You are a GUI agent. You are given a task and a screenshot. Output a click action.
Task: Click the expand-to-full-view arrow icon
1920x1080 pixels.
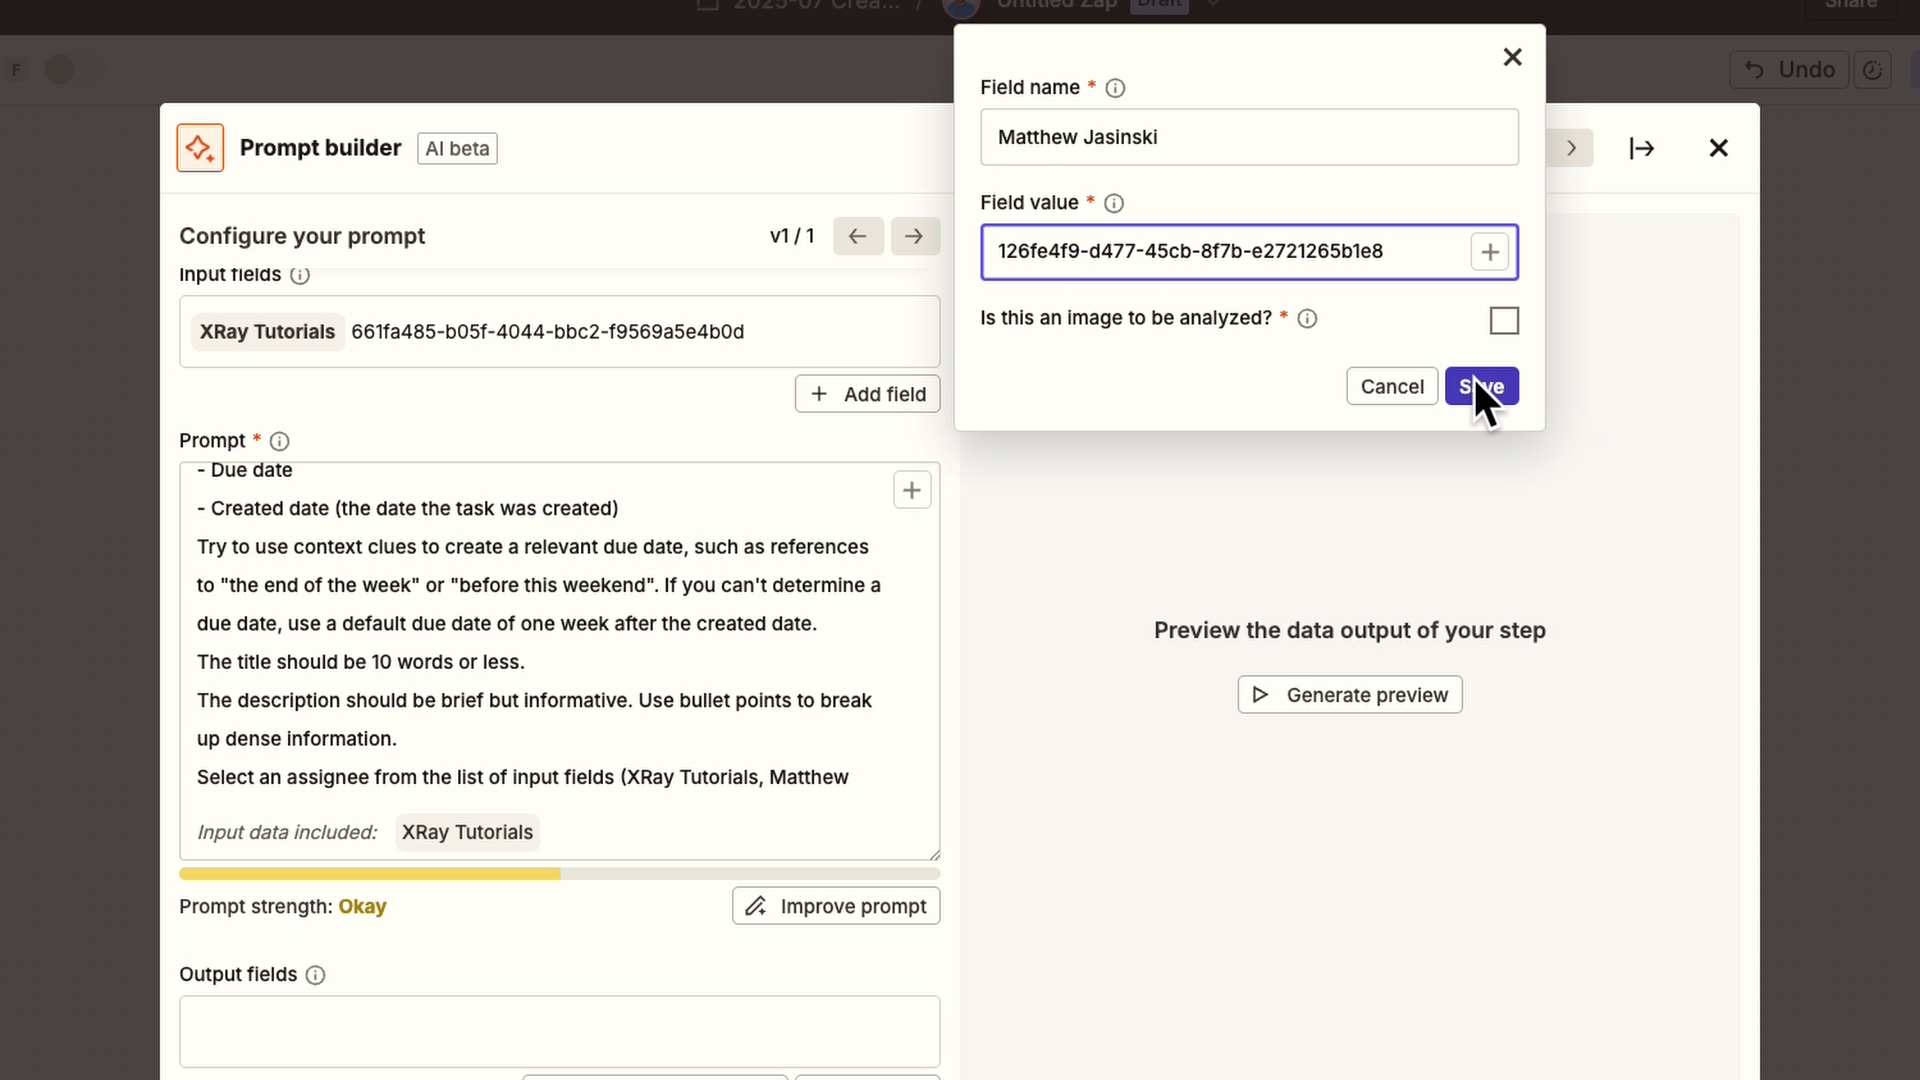[x=1640, y=147]
